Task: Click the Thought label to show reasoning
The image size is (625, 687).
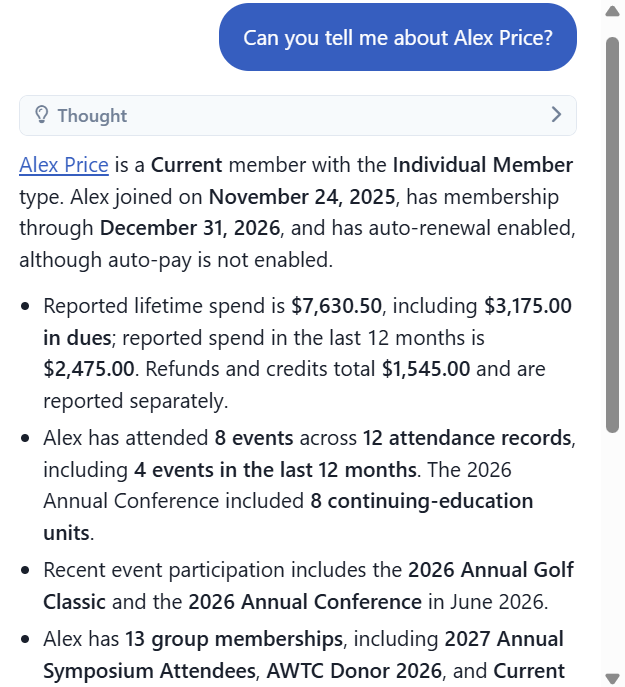Action: point(92,116)
